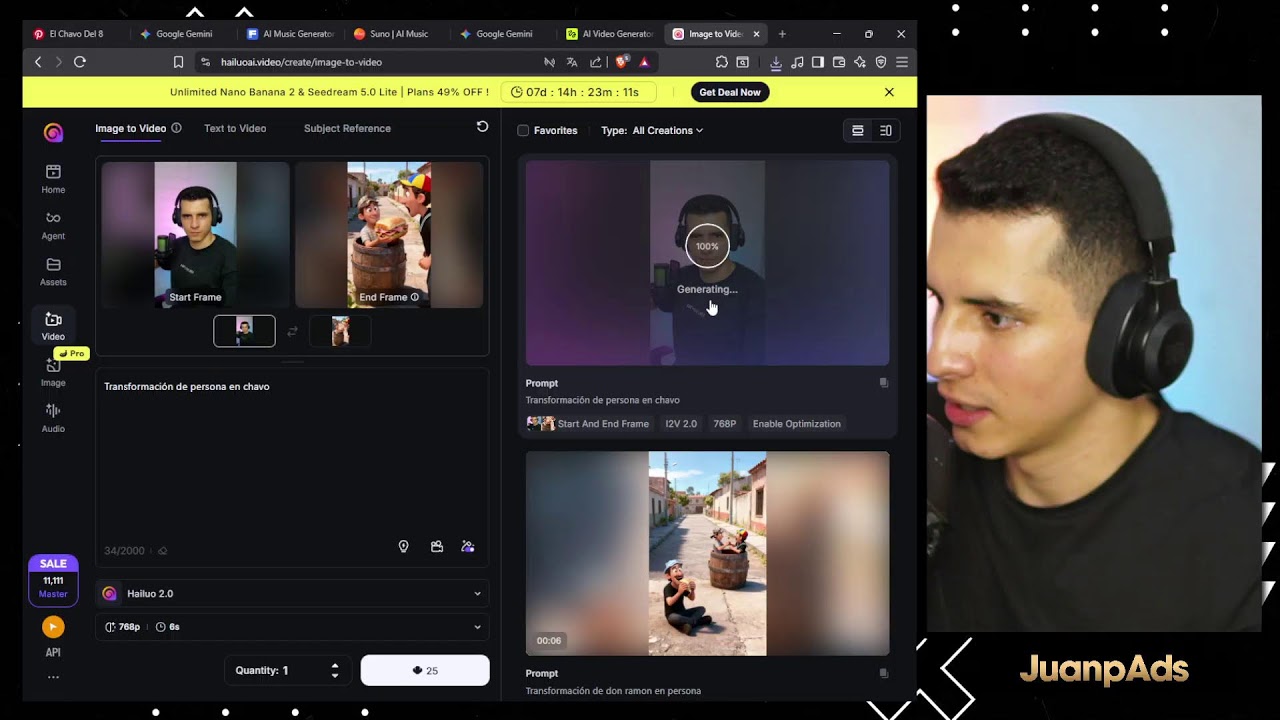Screen dimensions: 1280x720
Task: Toggle the prompt optimization icon in prompt box
Action: 468,547
